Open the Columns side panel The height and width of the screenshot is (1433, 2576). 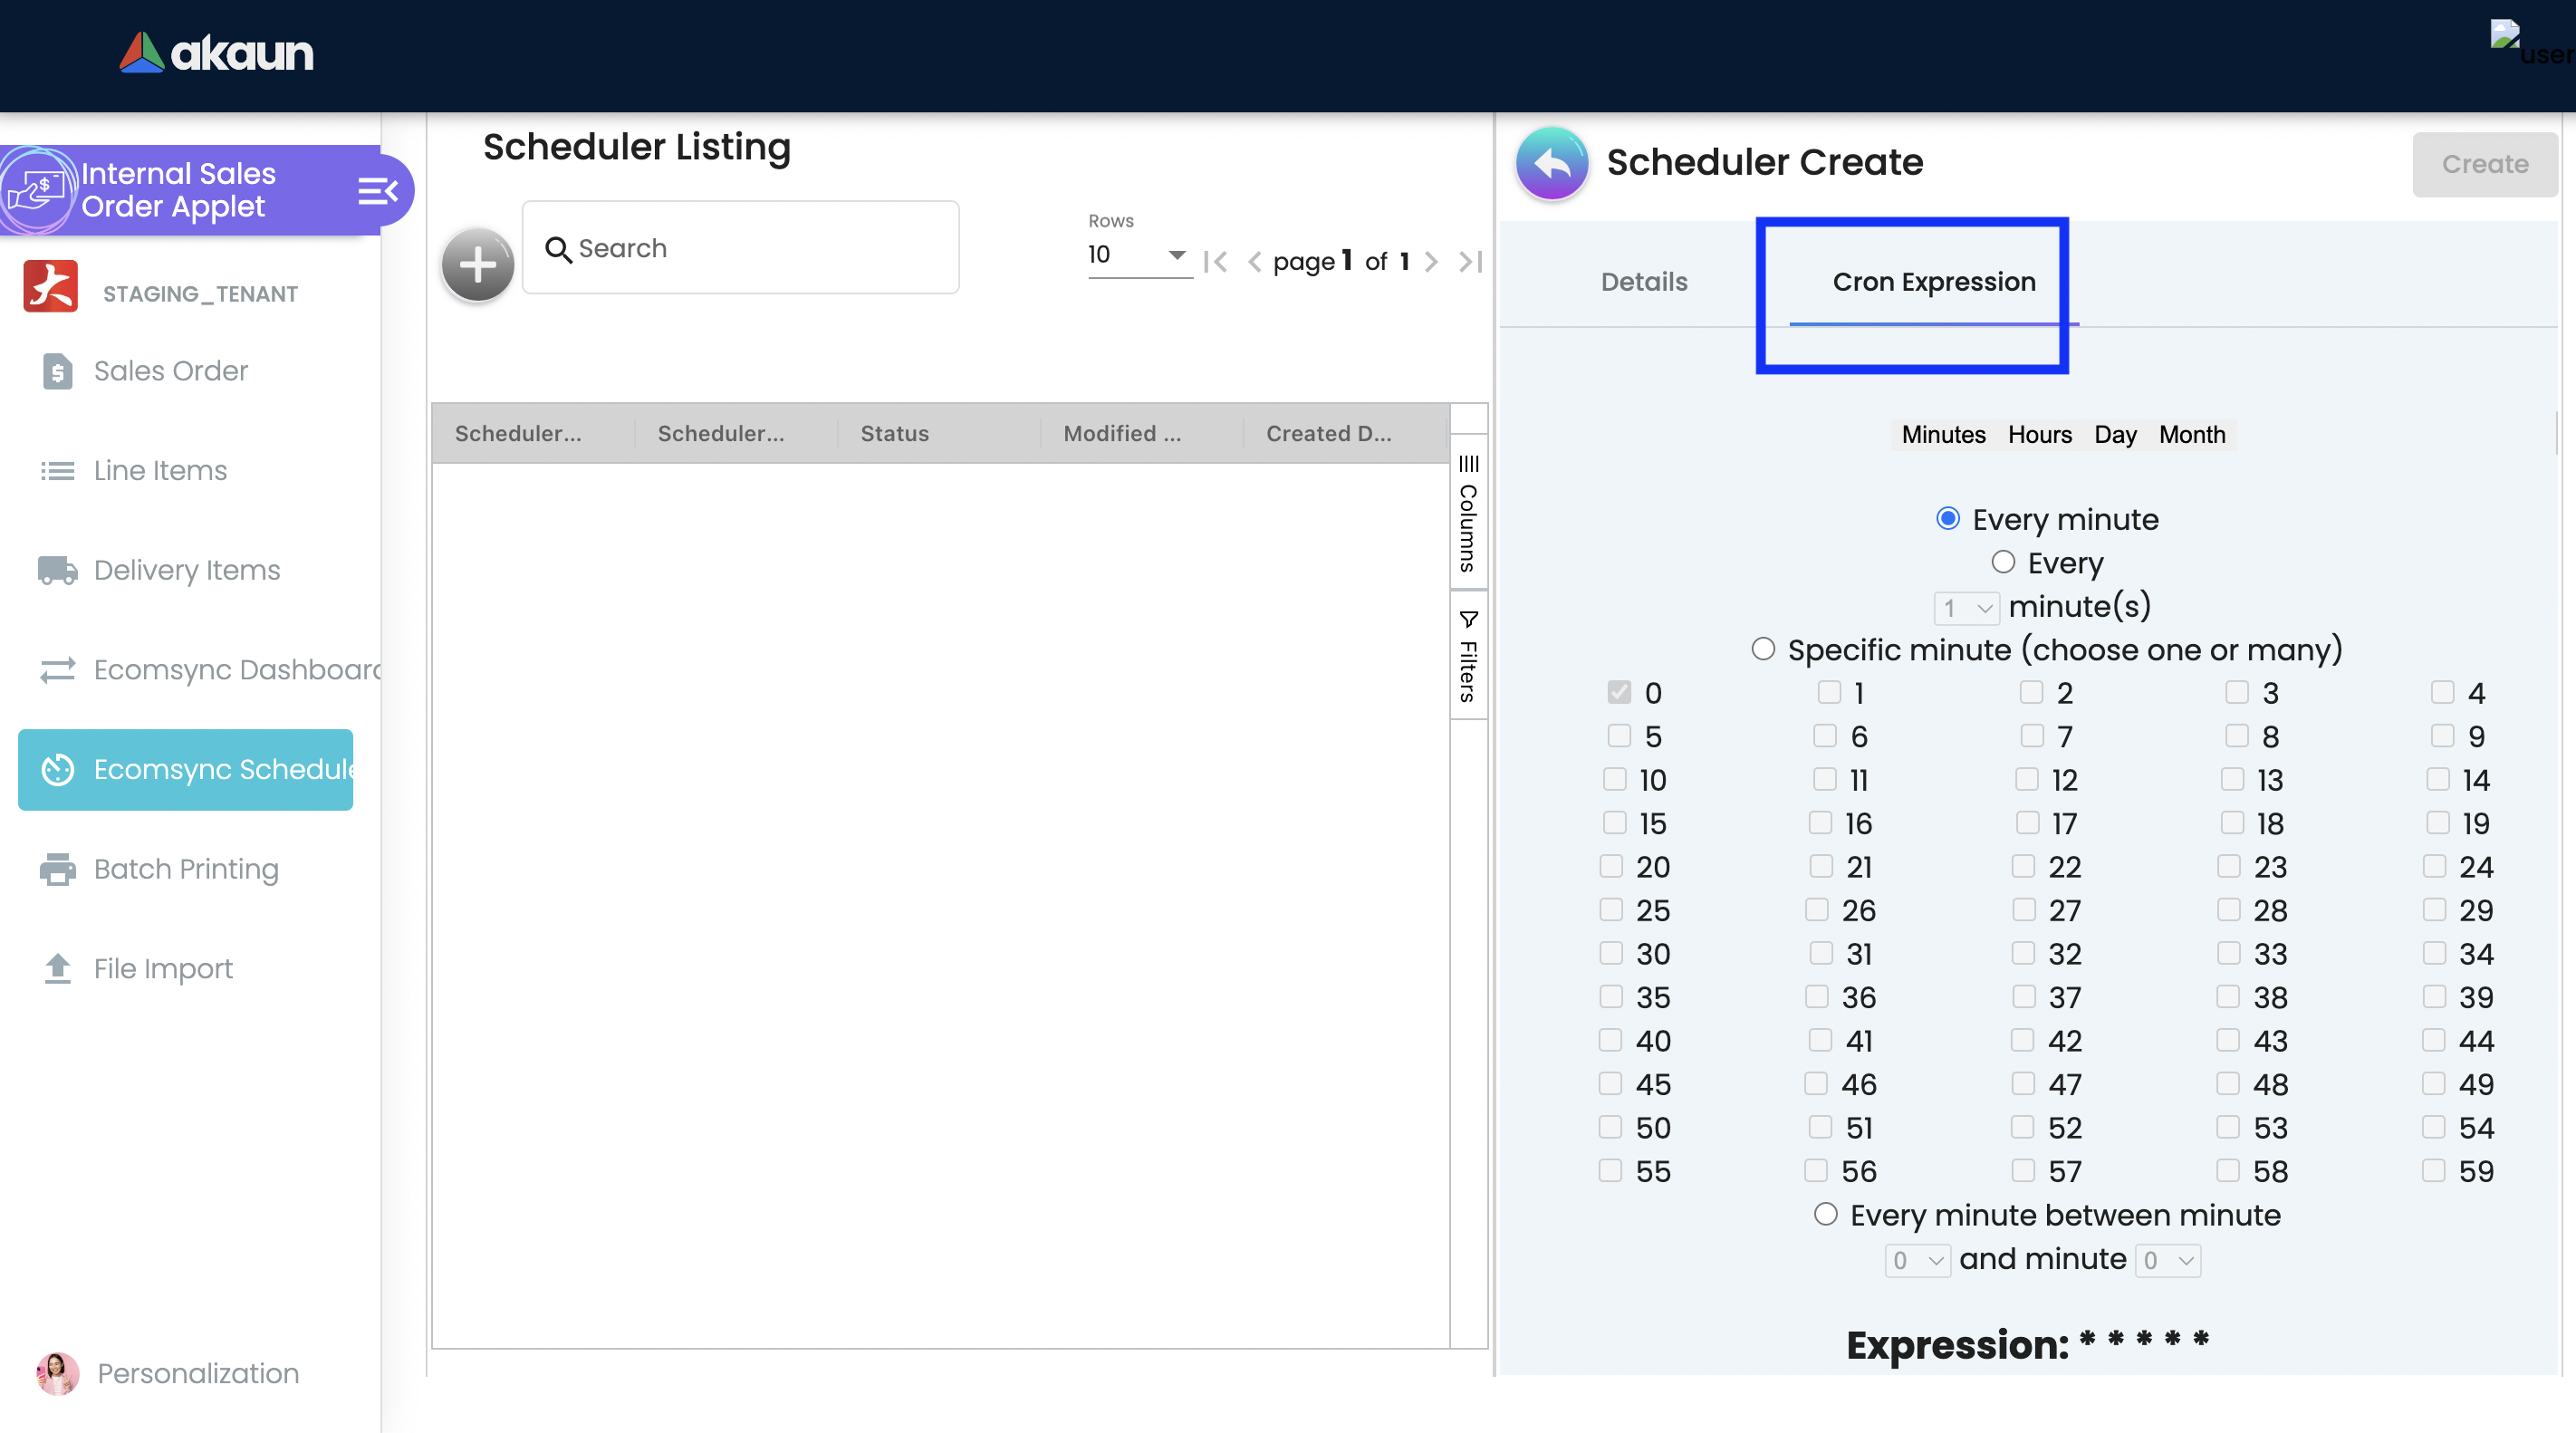pos(1468,513)
